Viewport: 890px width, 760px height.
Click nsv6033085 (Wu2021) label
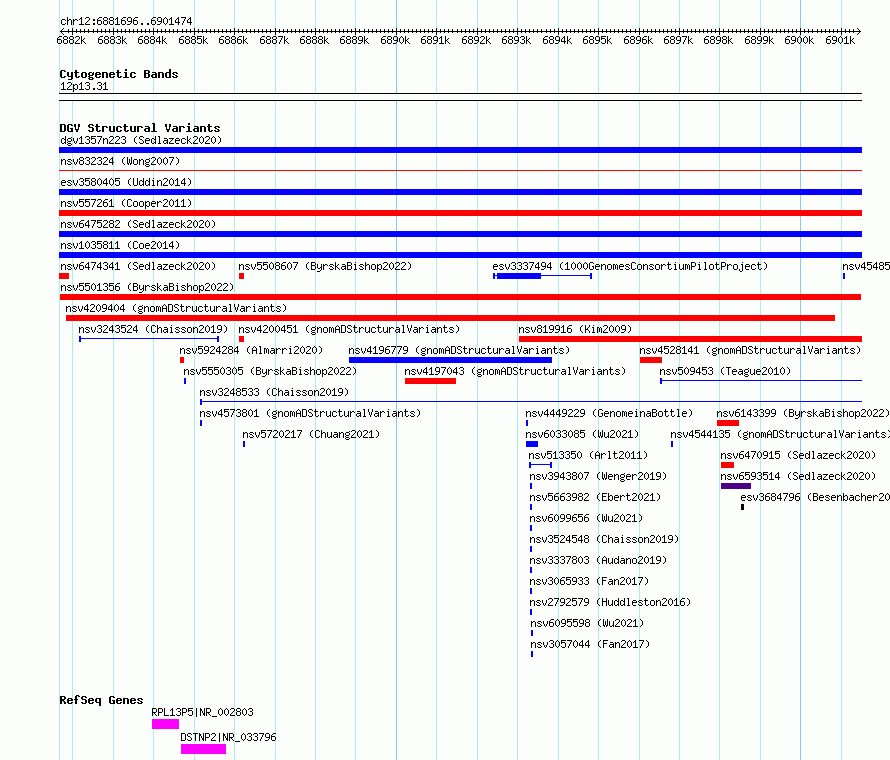(x=582, y=434)
